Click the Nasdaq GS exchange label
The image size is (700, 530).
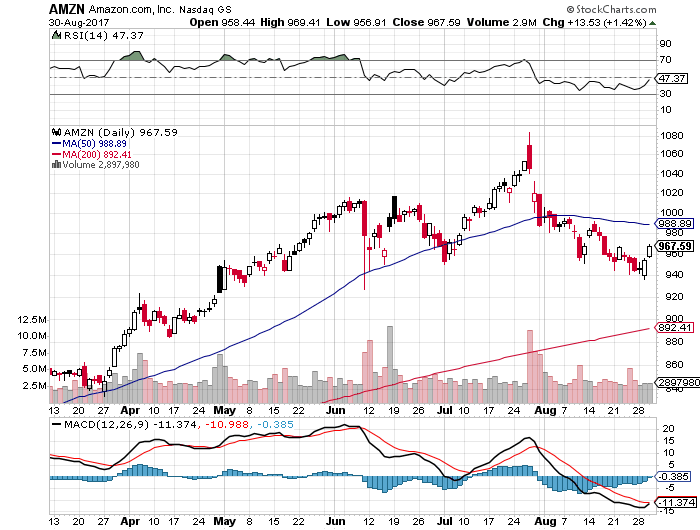pyautogui.click(x=206, y=9)
